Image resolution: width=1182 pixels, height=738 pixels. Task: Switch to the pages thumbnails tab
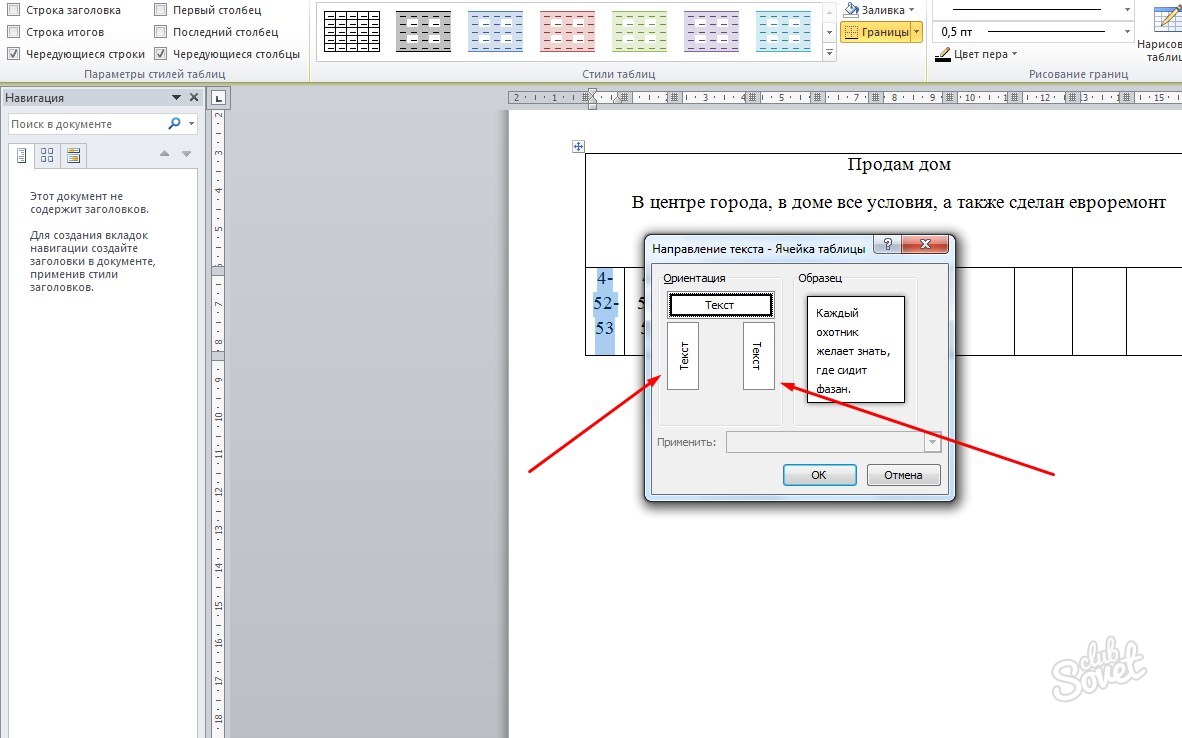[47, 155]
